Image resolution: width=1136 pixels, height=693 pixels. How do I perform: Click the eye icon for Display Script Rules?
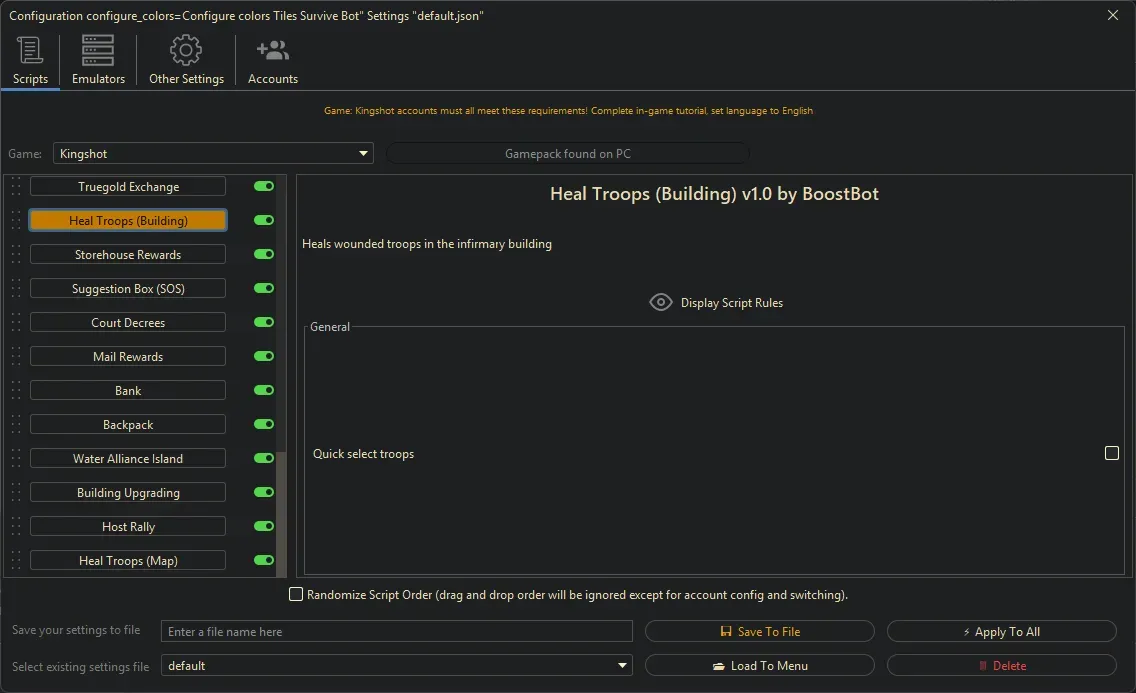[660, 302]
